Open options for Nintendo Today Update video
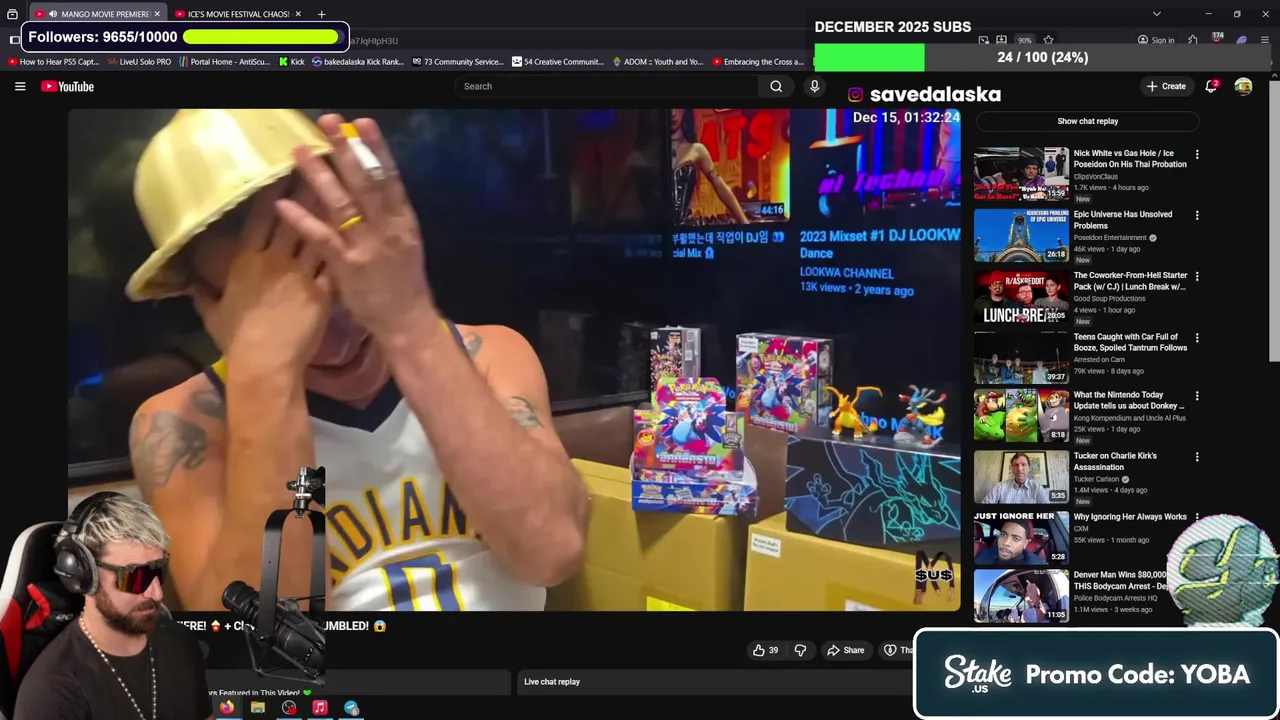Viewport: 1280px width, 720px height. [1197, 396]
